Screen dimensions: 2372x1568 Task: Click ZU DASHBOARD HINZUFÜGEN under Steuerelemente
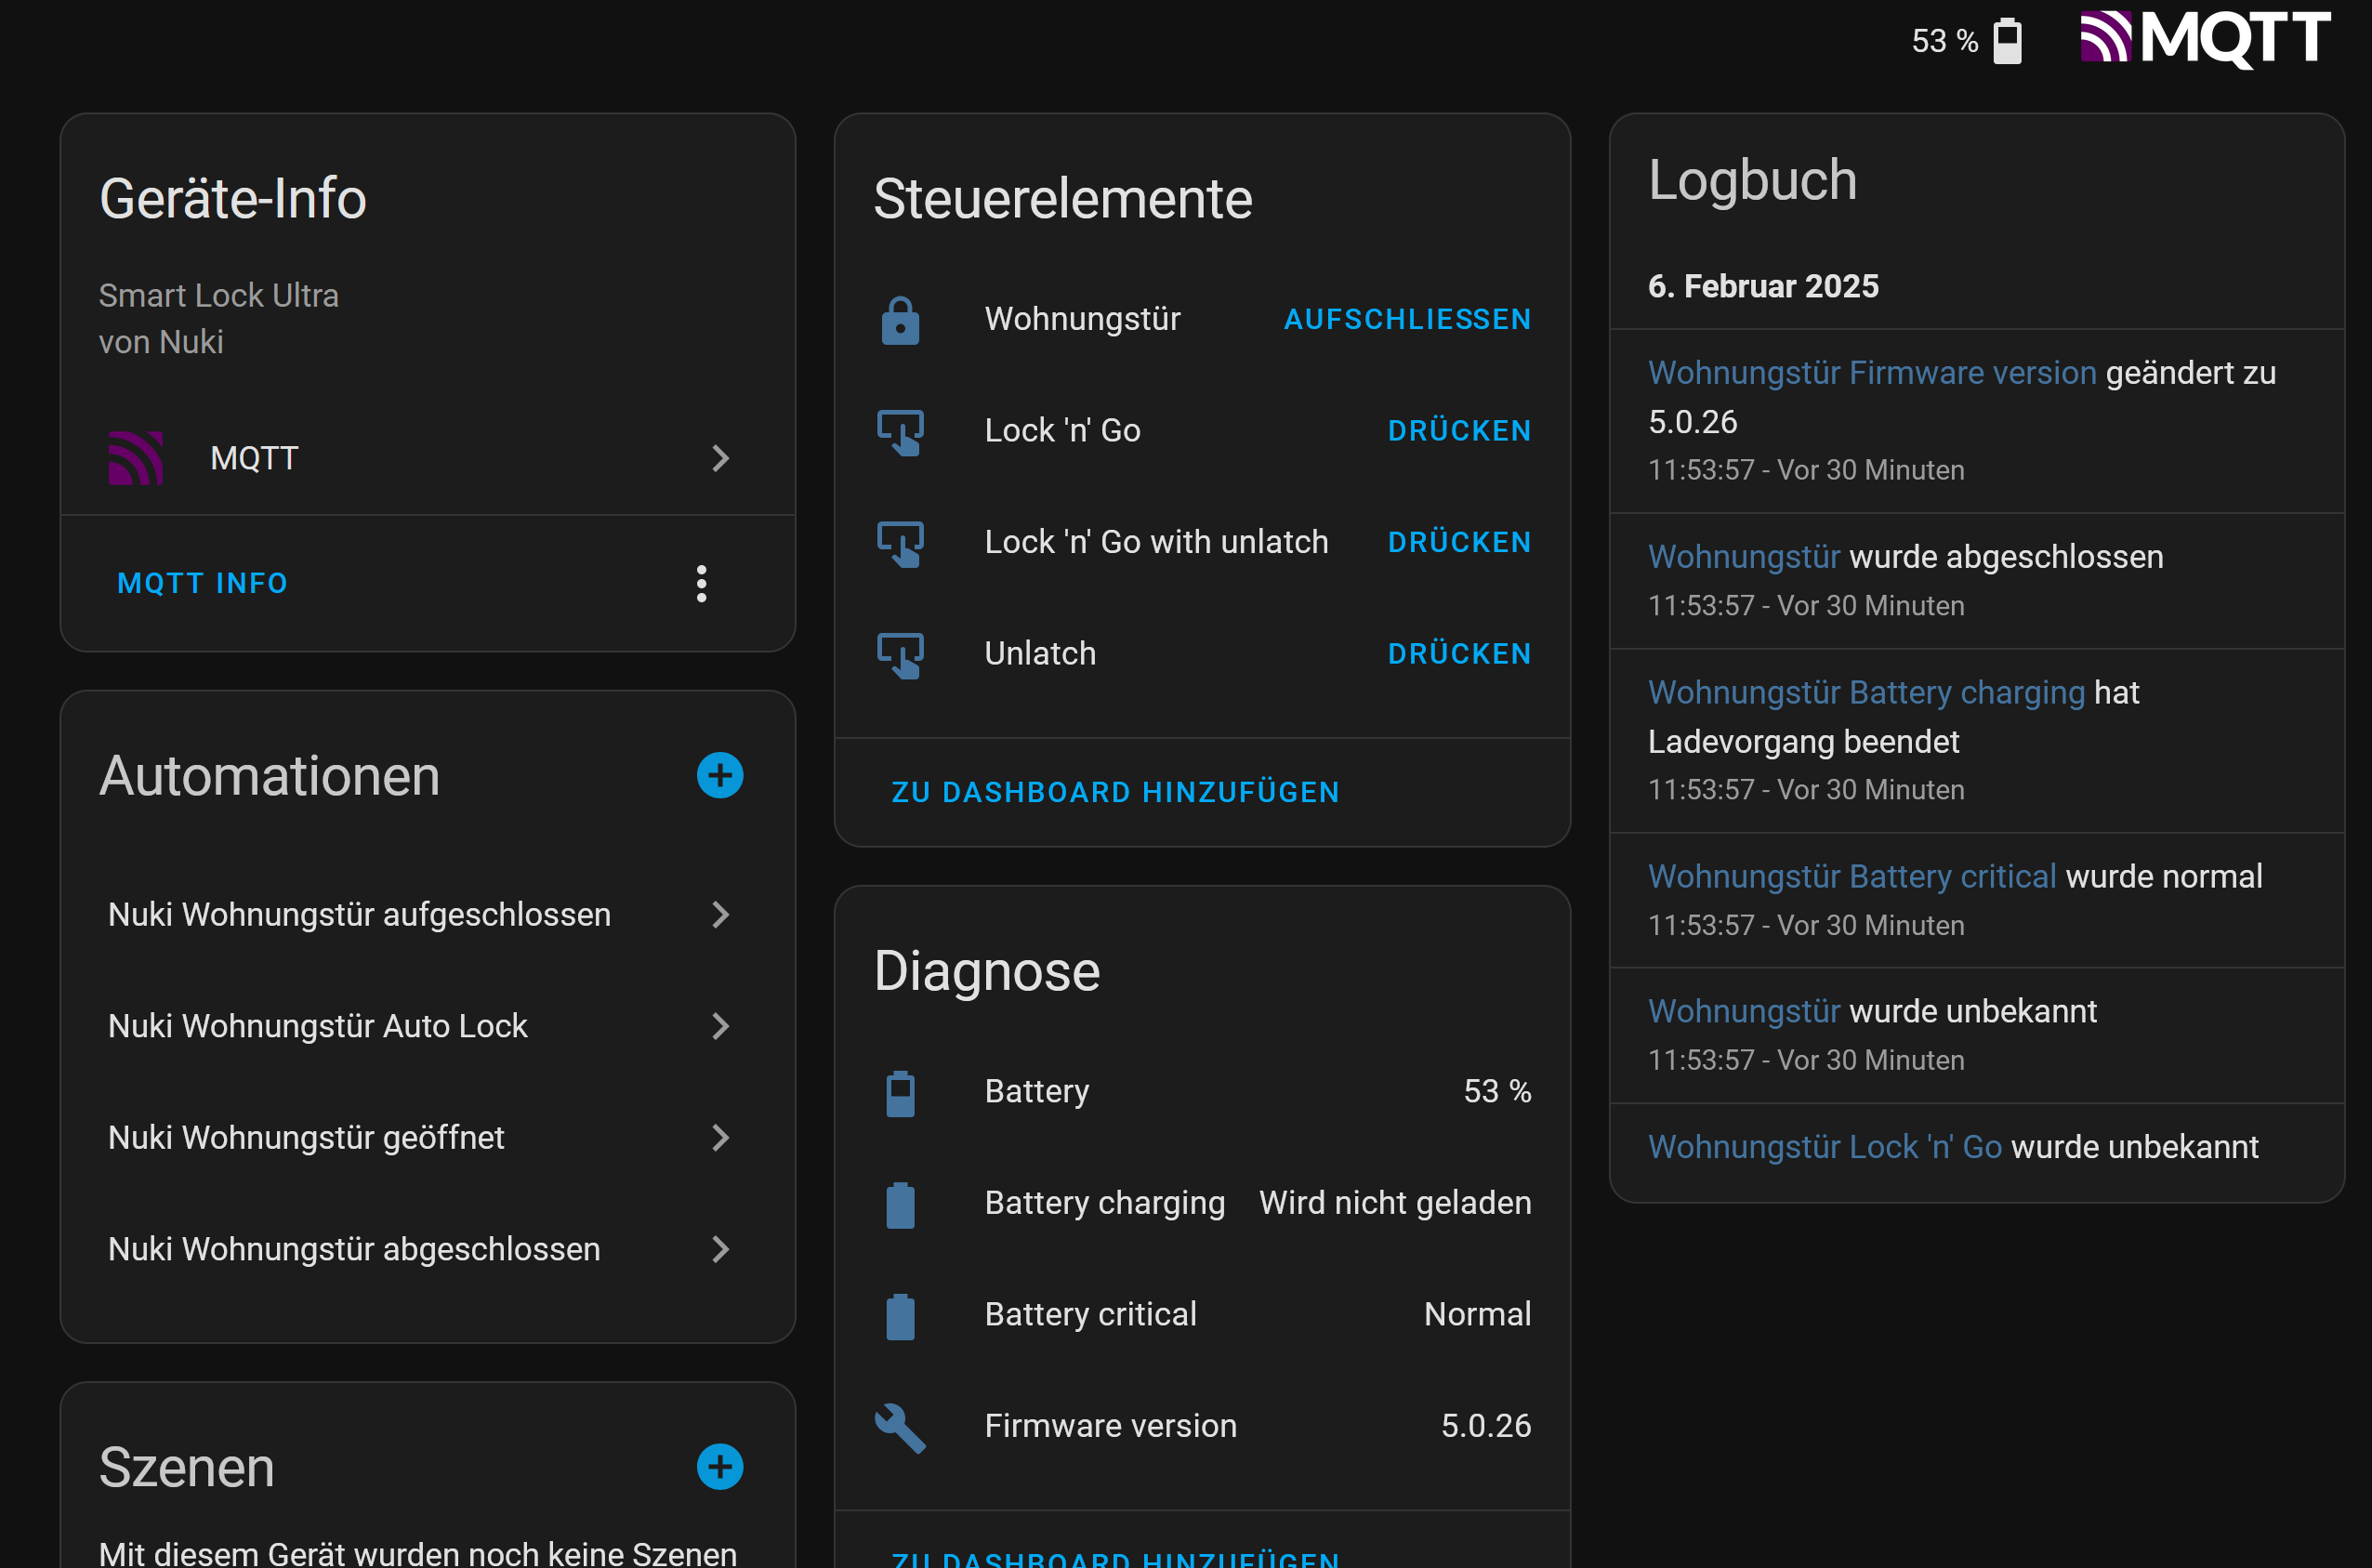pos(1115,792)
